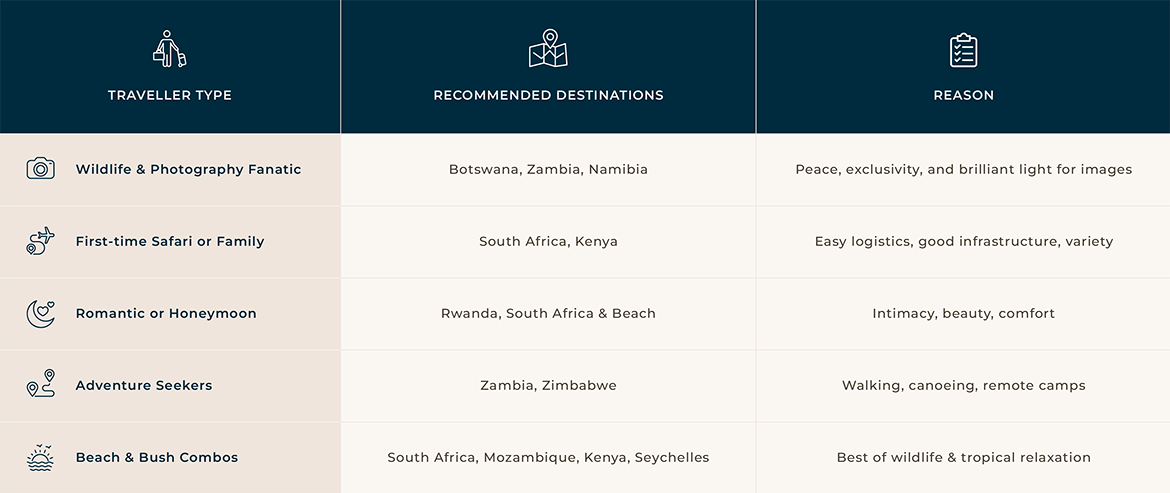Click the route pins adventure icon
The image size is (1170, 493).
click(40, 385)
